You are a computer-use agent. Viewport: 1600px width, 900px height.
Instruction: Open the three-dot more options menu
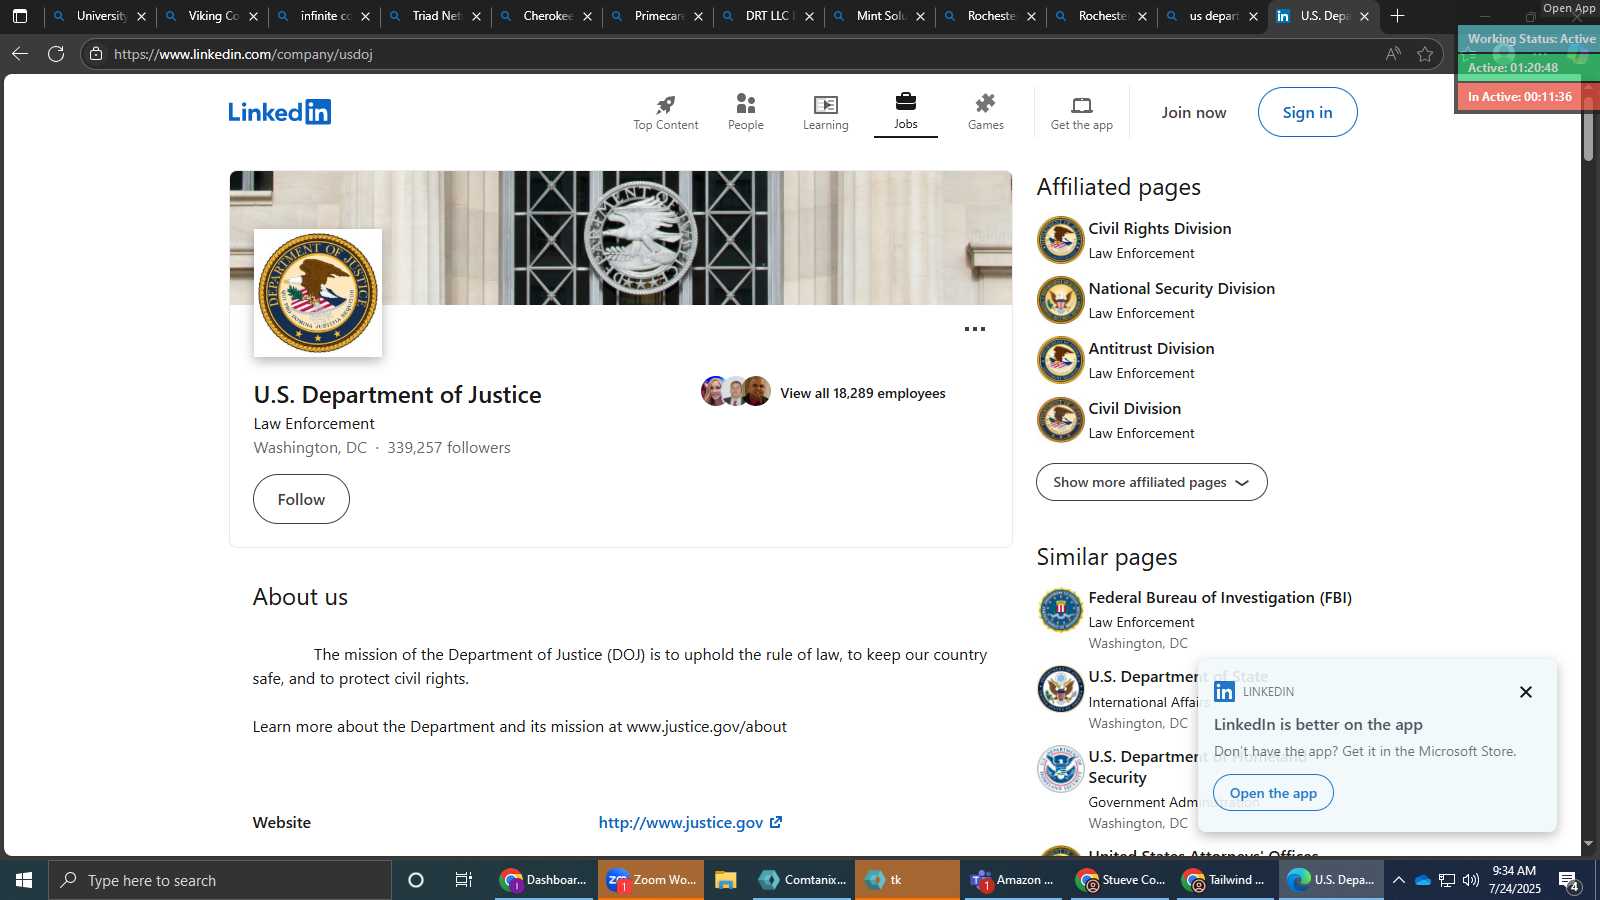[x=974, y=329]
